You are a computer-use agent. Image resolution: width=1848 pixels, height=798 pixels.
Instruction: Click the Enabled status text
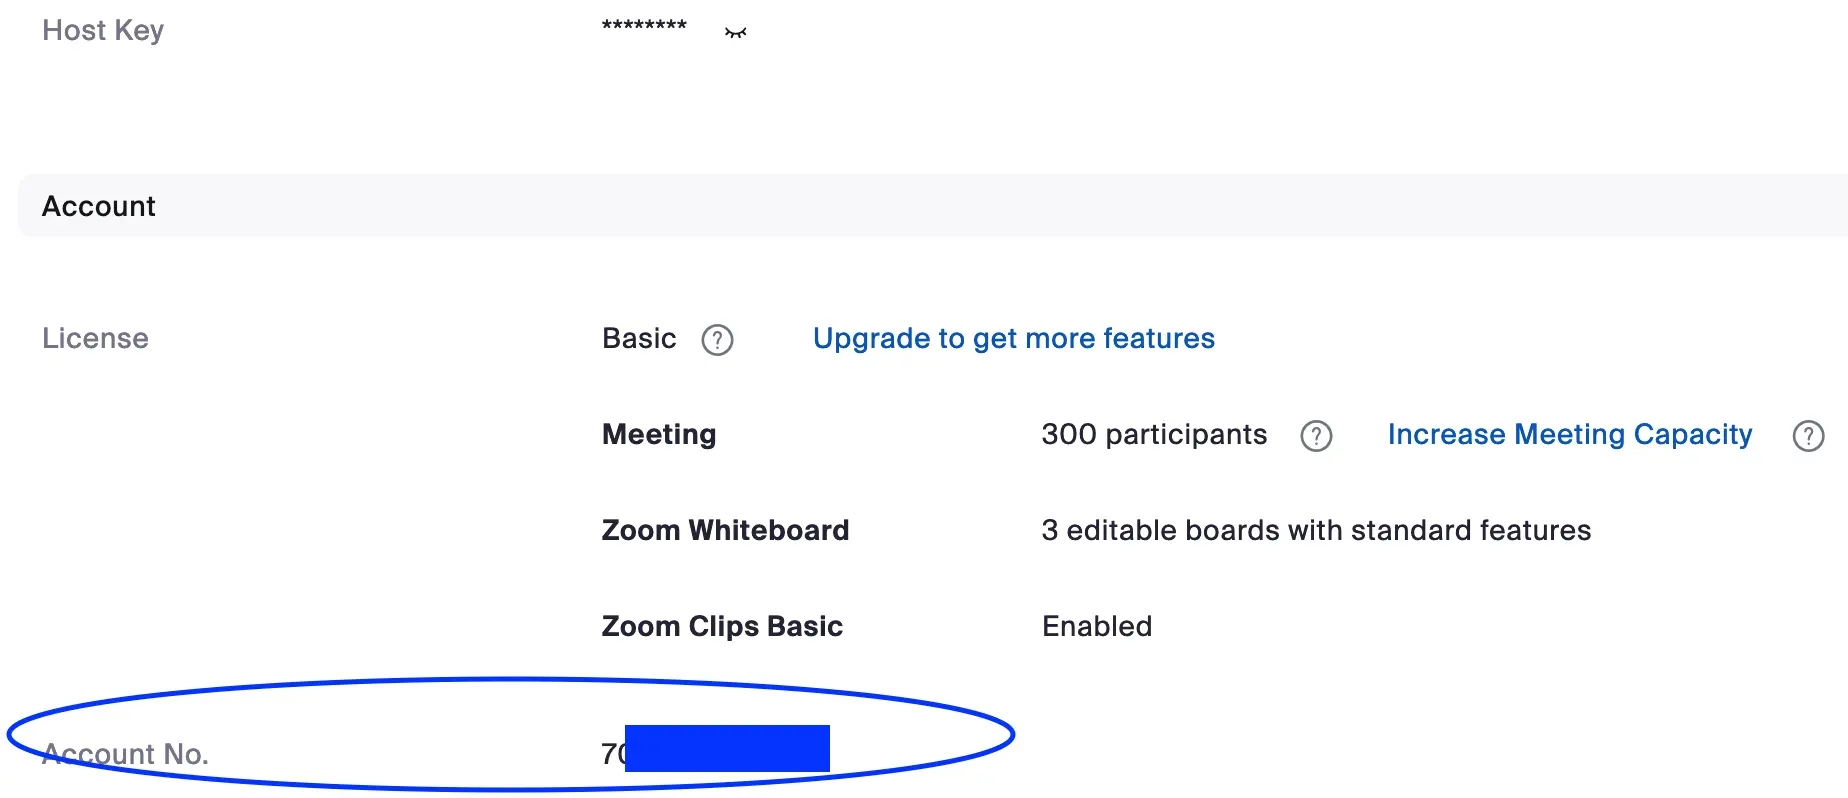(1097, 627)
